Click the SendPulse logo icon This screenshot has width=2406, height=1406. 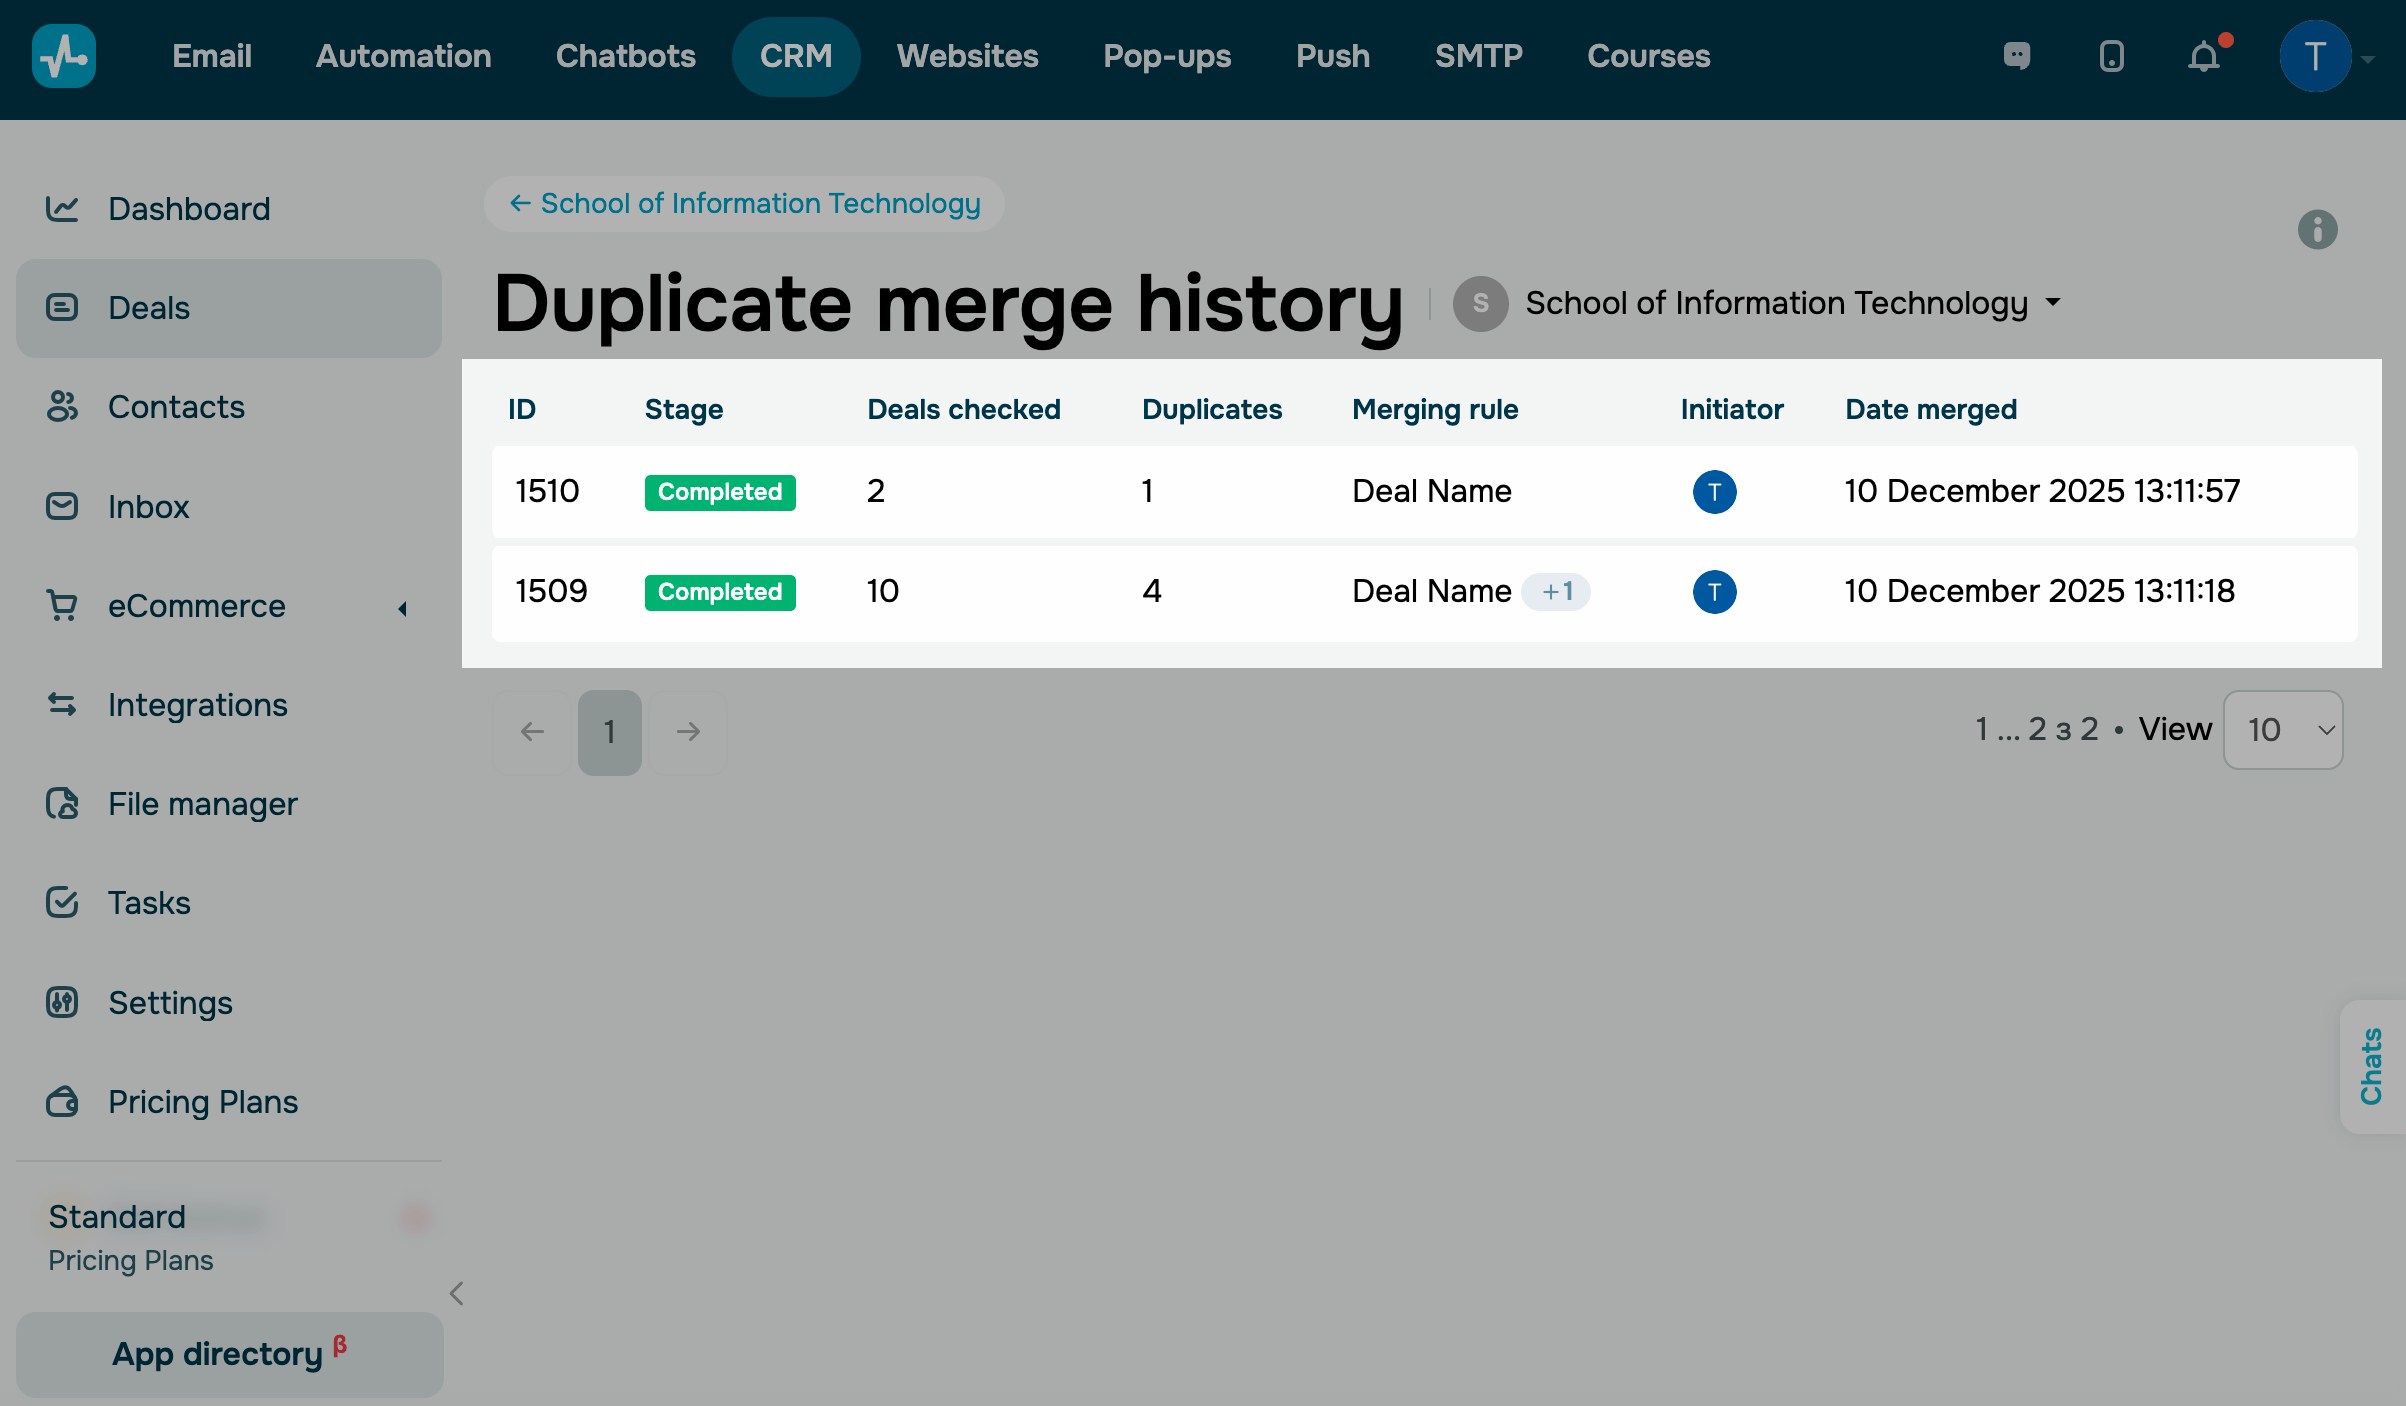pyautogui.click(x=64, y=56)
